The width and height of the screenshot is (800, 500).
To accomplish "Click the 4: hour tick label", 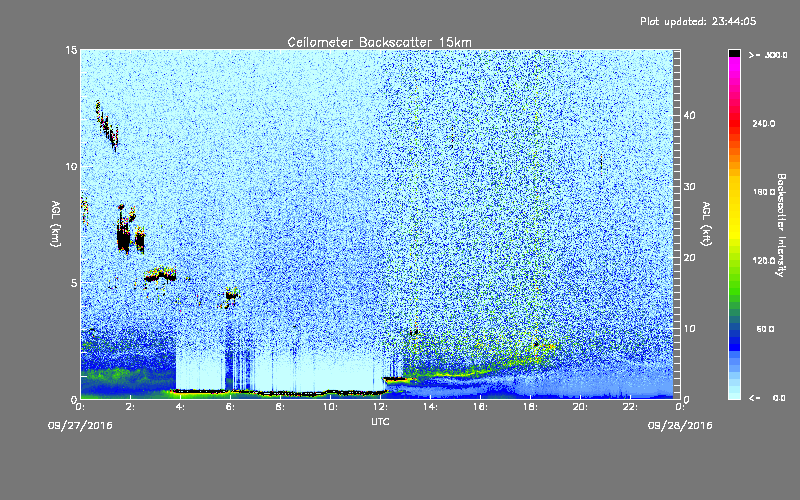I will coord(180,407).
